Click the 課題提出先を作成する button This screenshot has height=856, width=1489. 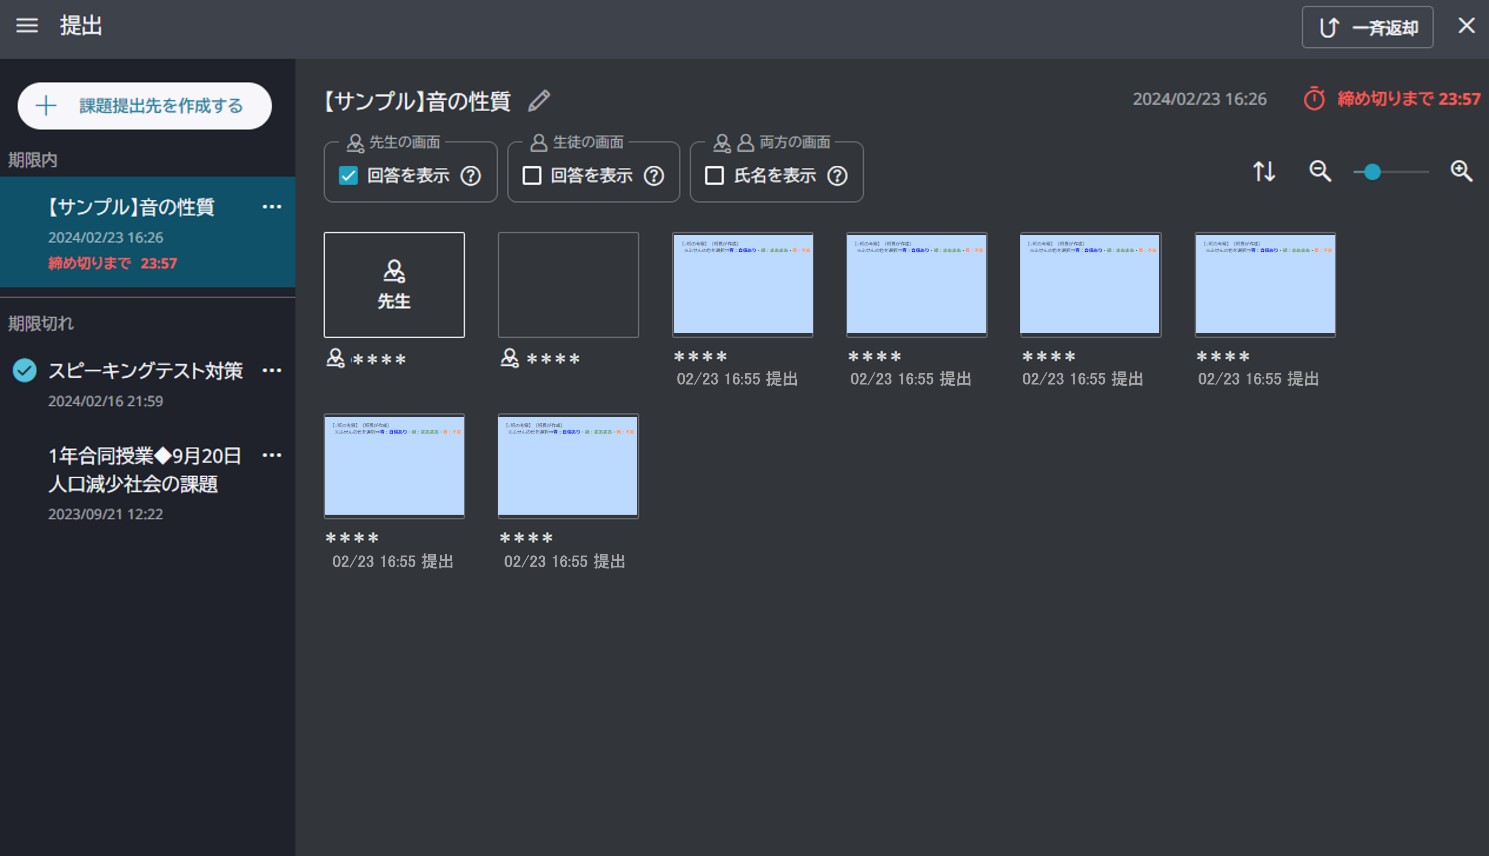point(144,105)
